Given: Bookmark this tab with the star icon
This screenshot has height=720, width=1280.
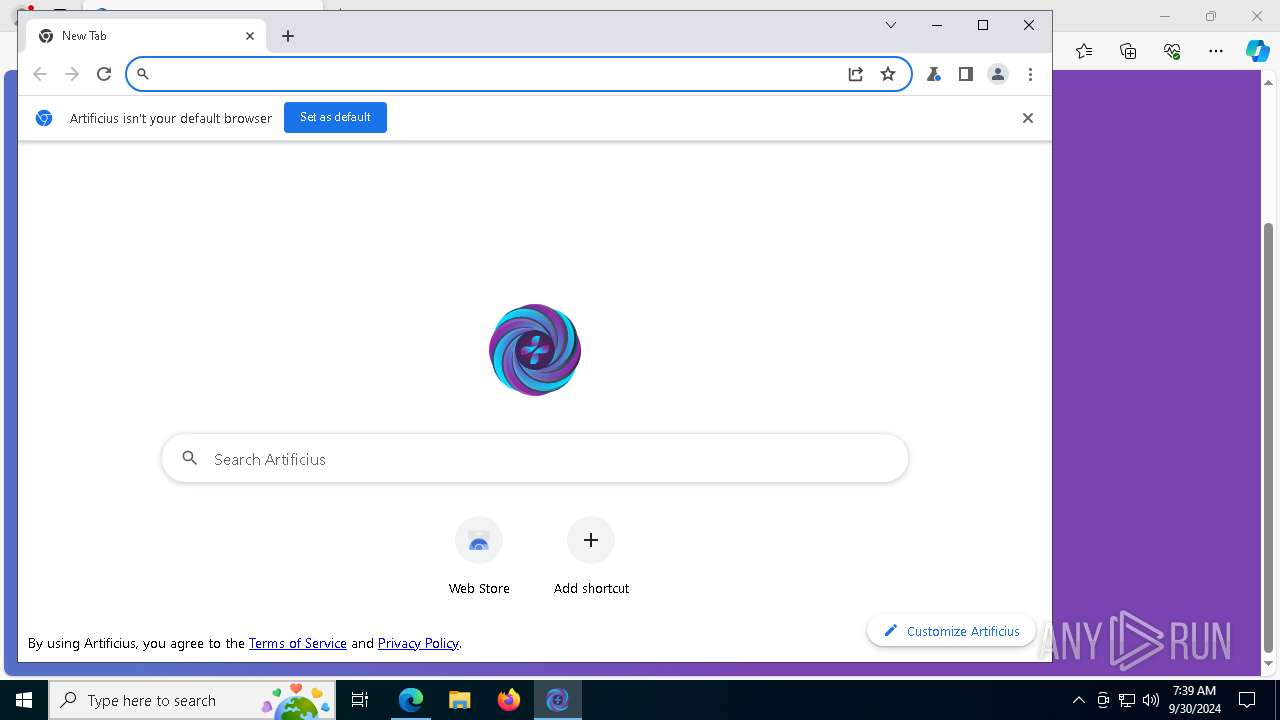Looking at the screenshot, I should 888,74.
